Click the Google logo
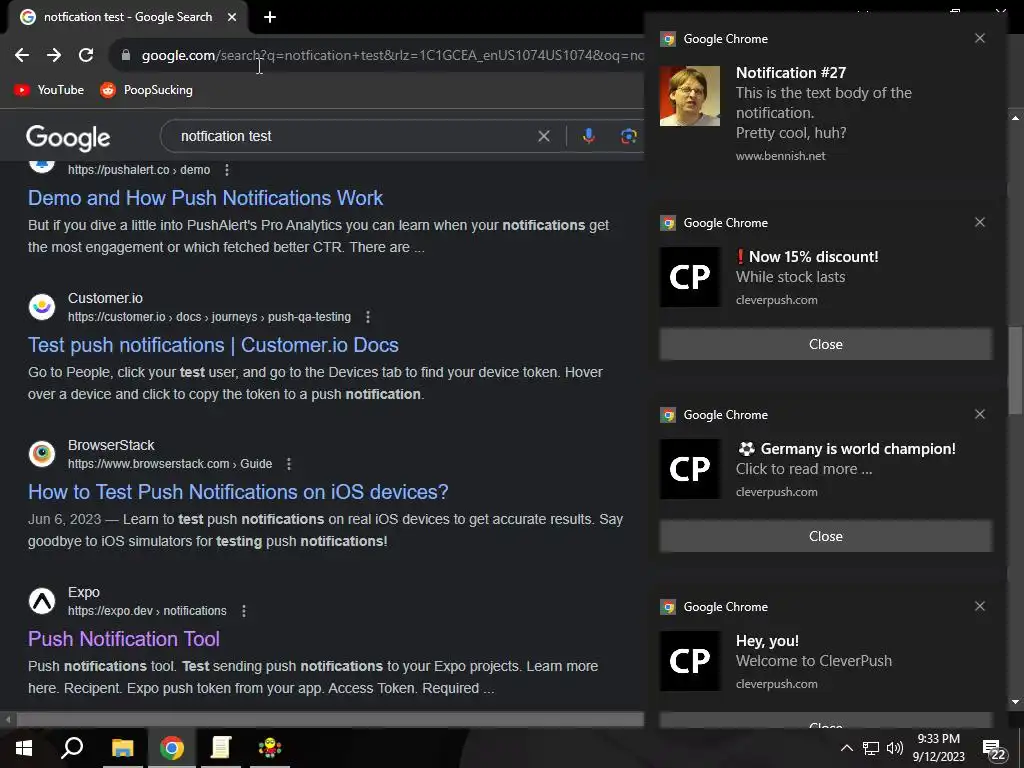The image size is (1024, 768). coord(68,137)
